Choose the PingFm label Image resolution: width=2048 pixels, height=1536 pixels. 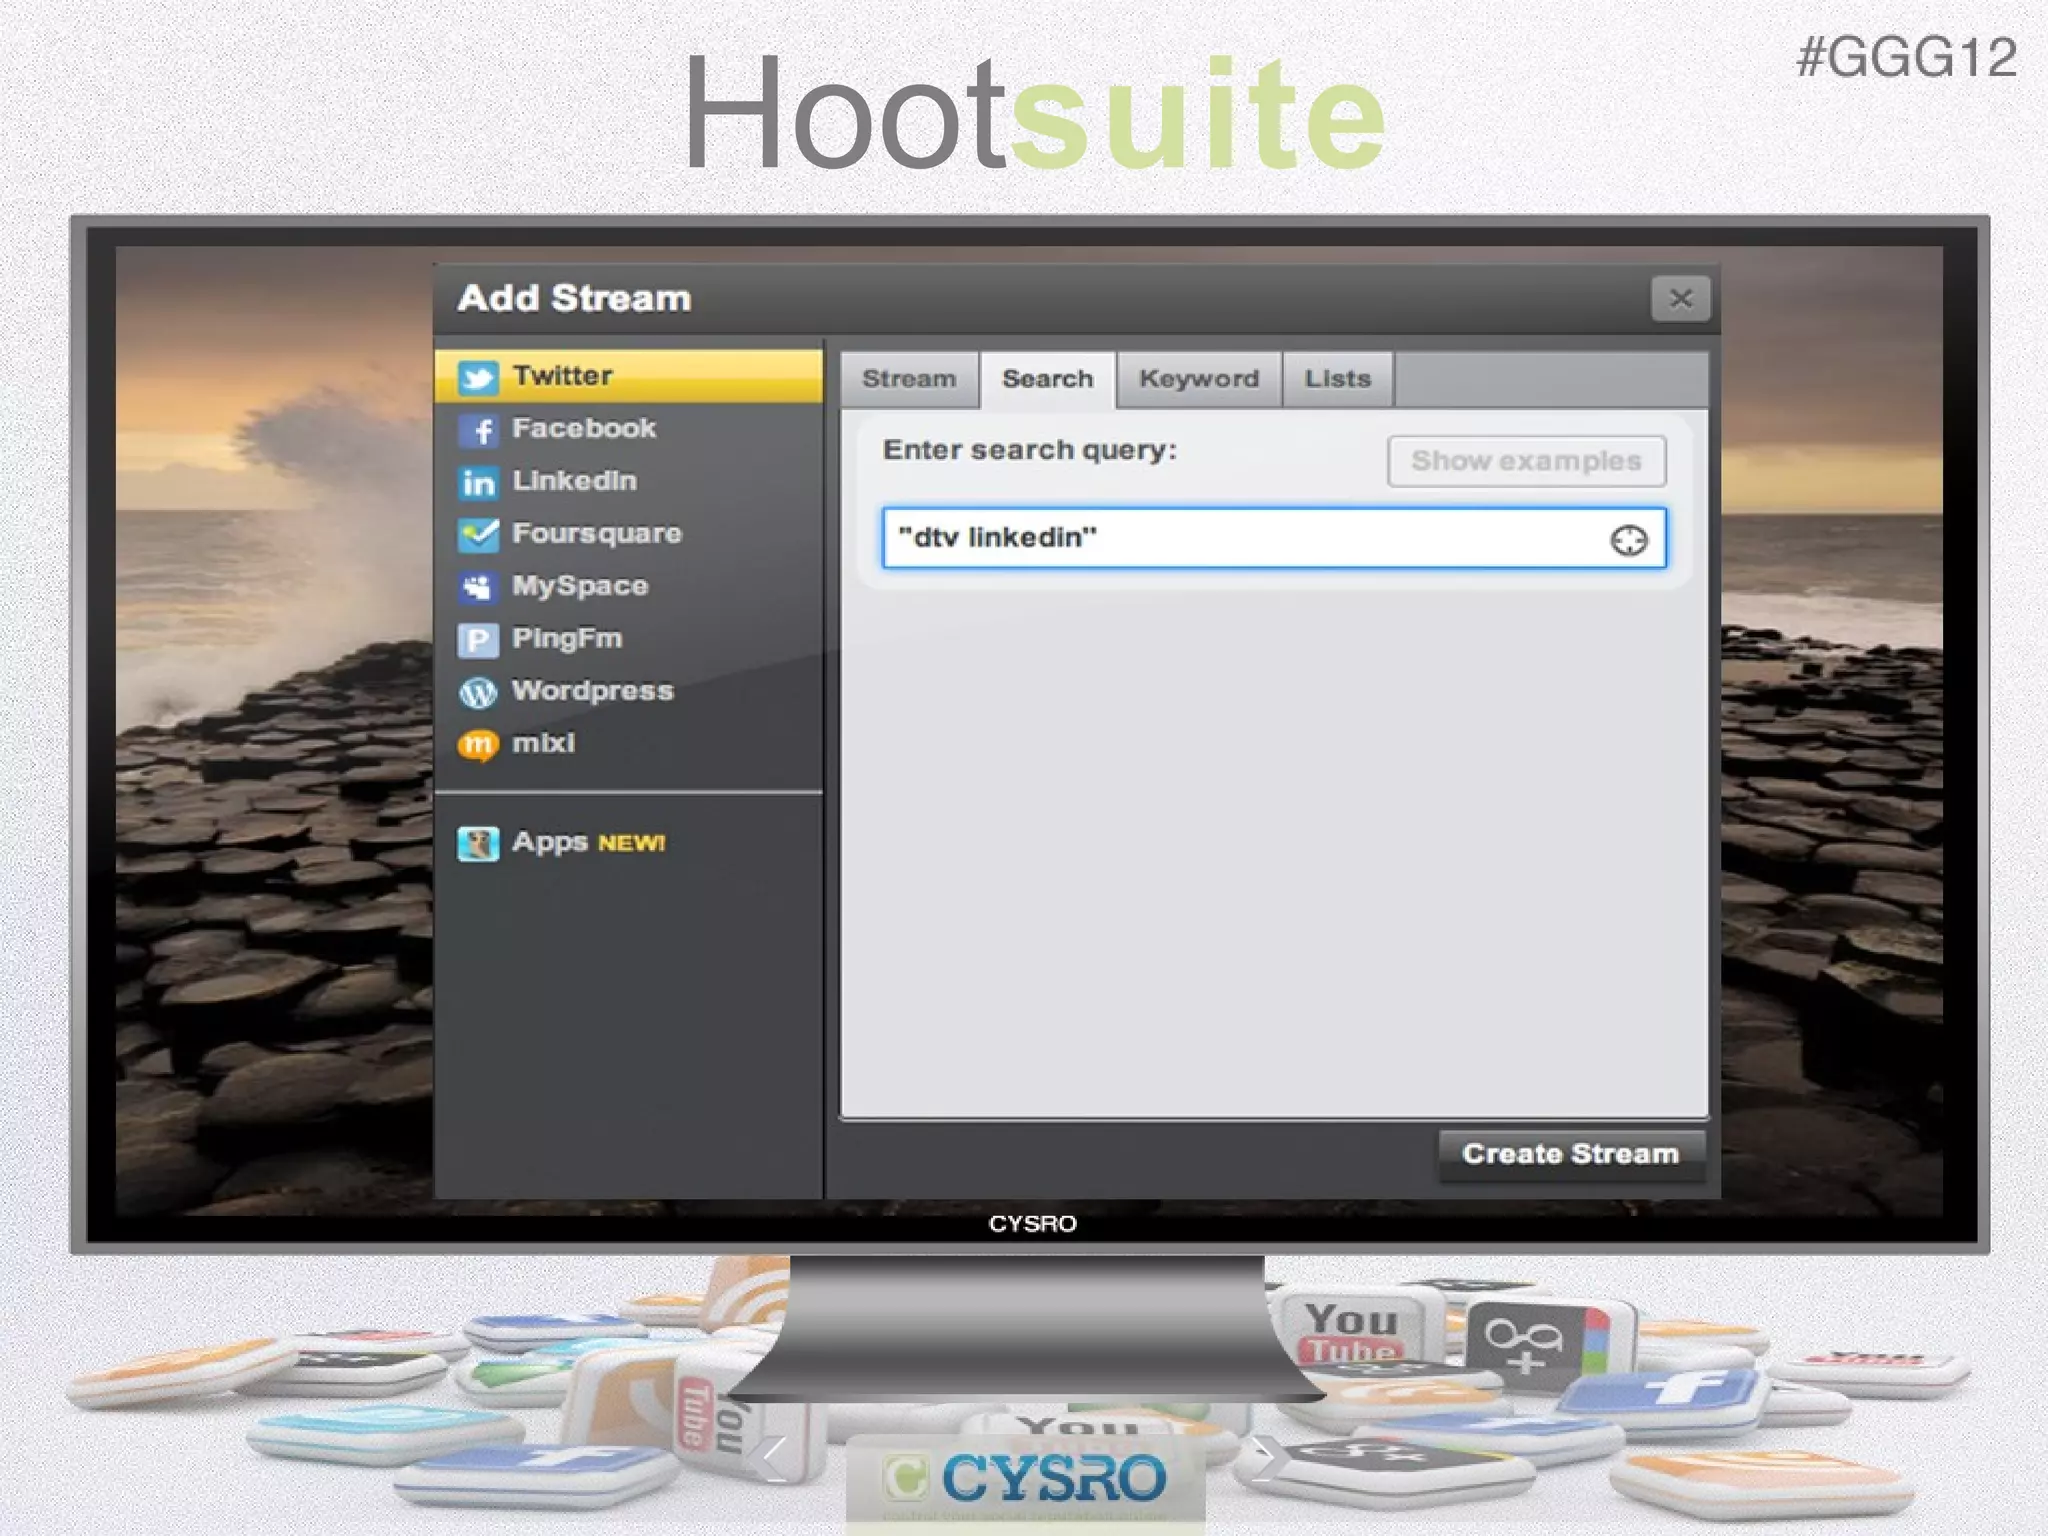click(x=567, y=639)
